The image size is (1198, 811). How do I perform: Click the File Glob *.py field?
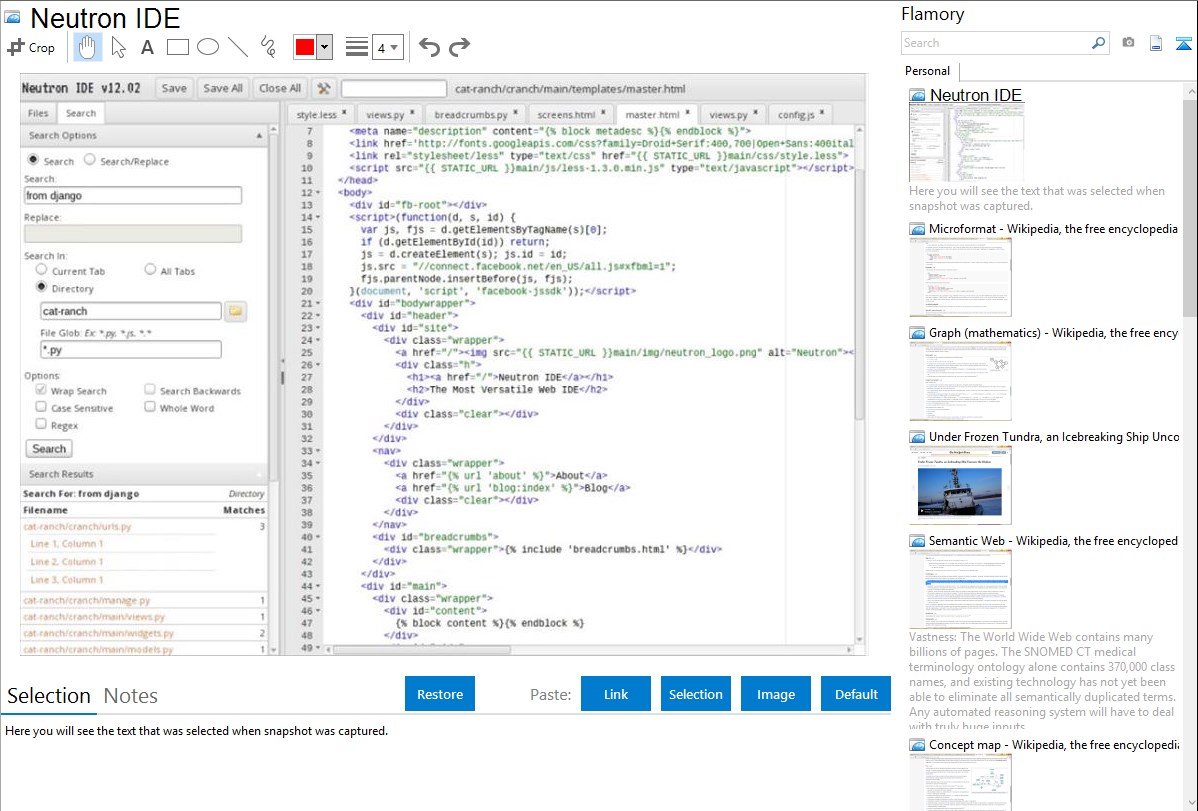click(x=131, y=349)
